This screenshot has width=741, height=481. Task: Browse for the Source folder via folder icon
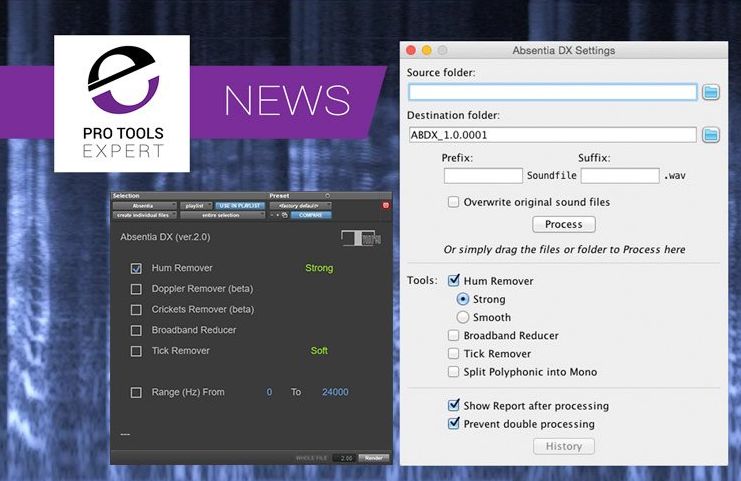(x=710, y=92)
